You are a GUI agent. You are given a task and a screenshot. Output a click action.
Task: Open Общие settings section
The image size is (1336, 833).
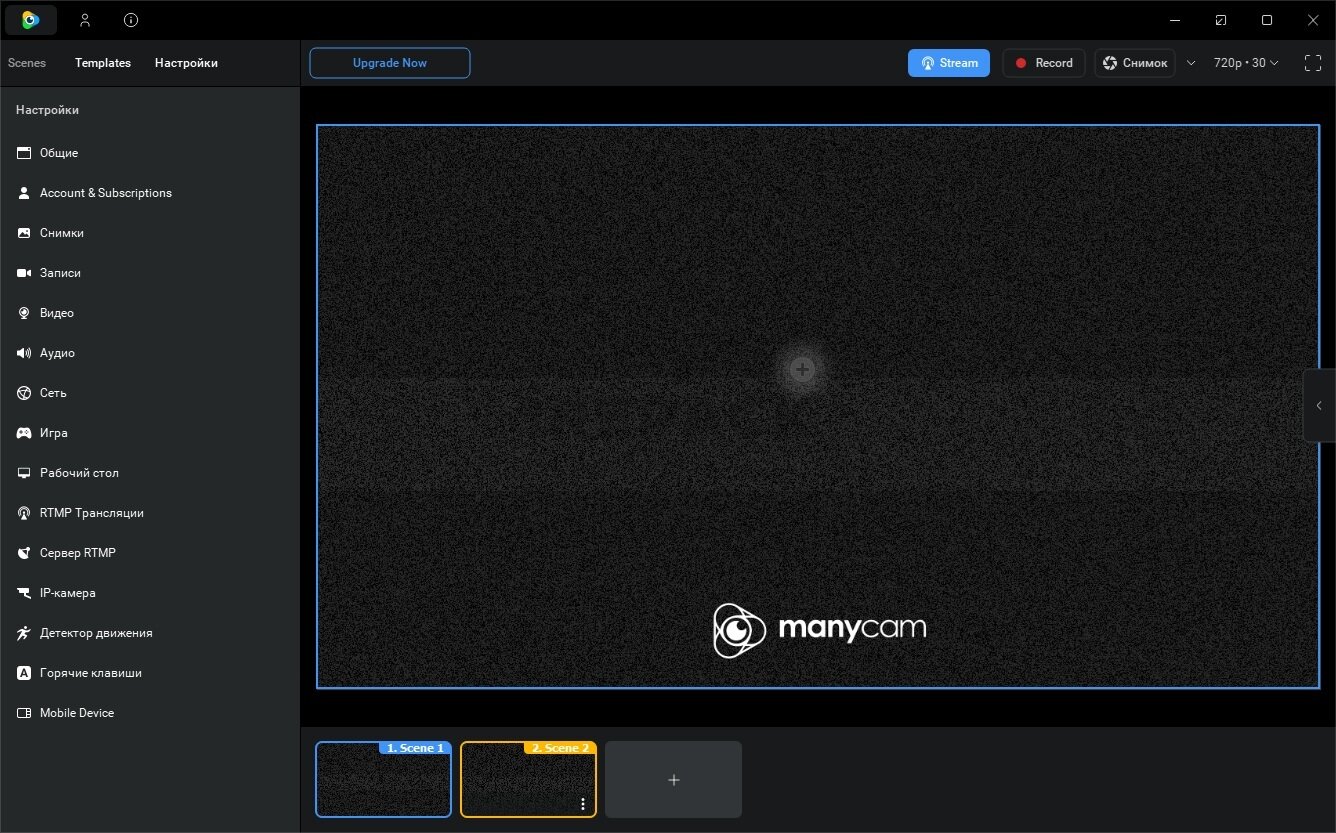click(150, 153)
